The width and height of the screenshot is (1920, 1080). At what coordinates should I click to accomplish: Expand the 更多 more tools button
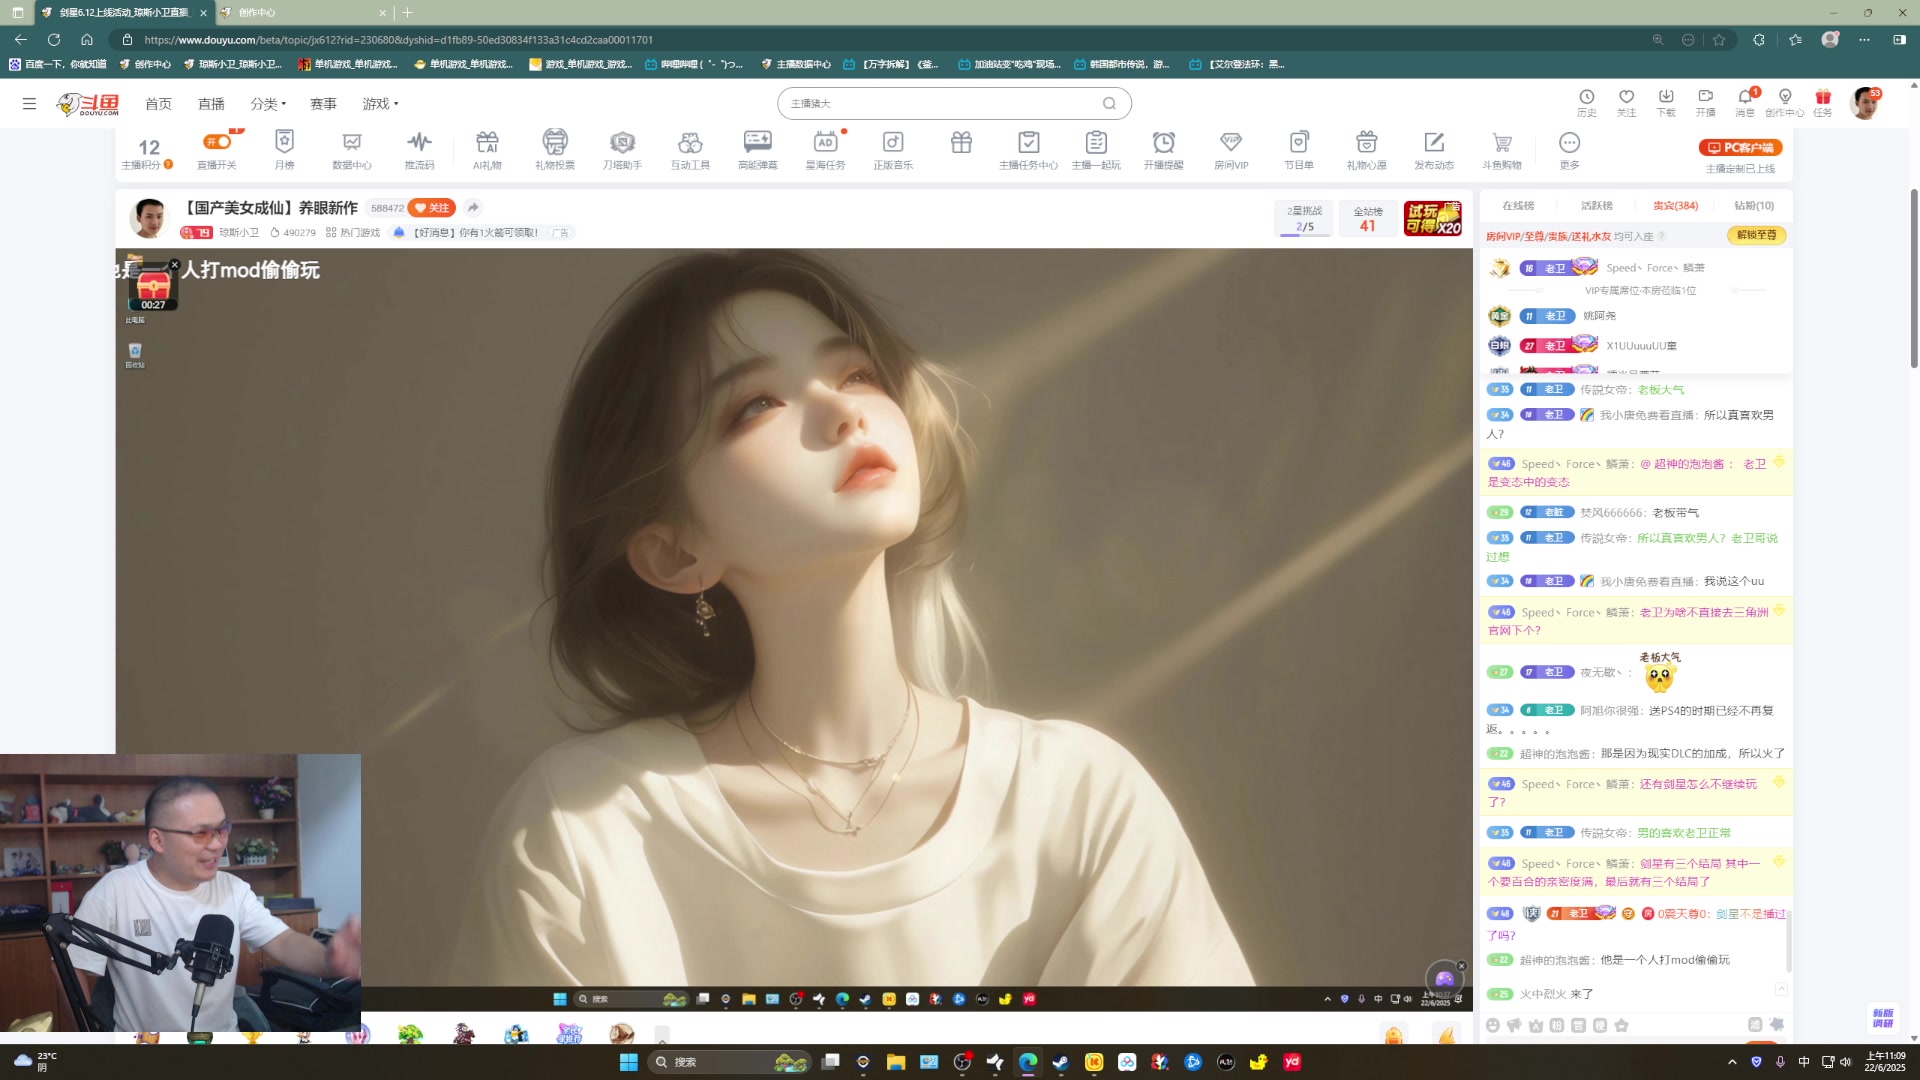[1570, 150]
